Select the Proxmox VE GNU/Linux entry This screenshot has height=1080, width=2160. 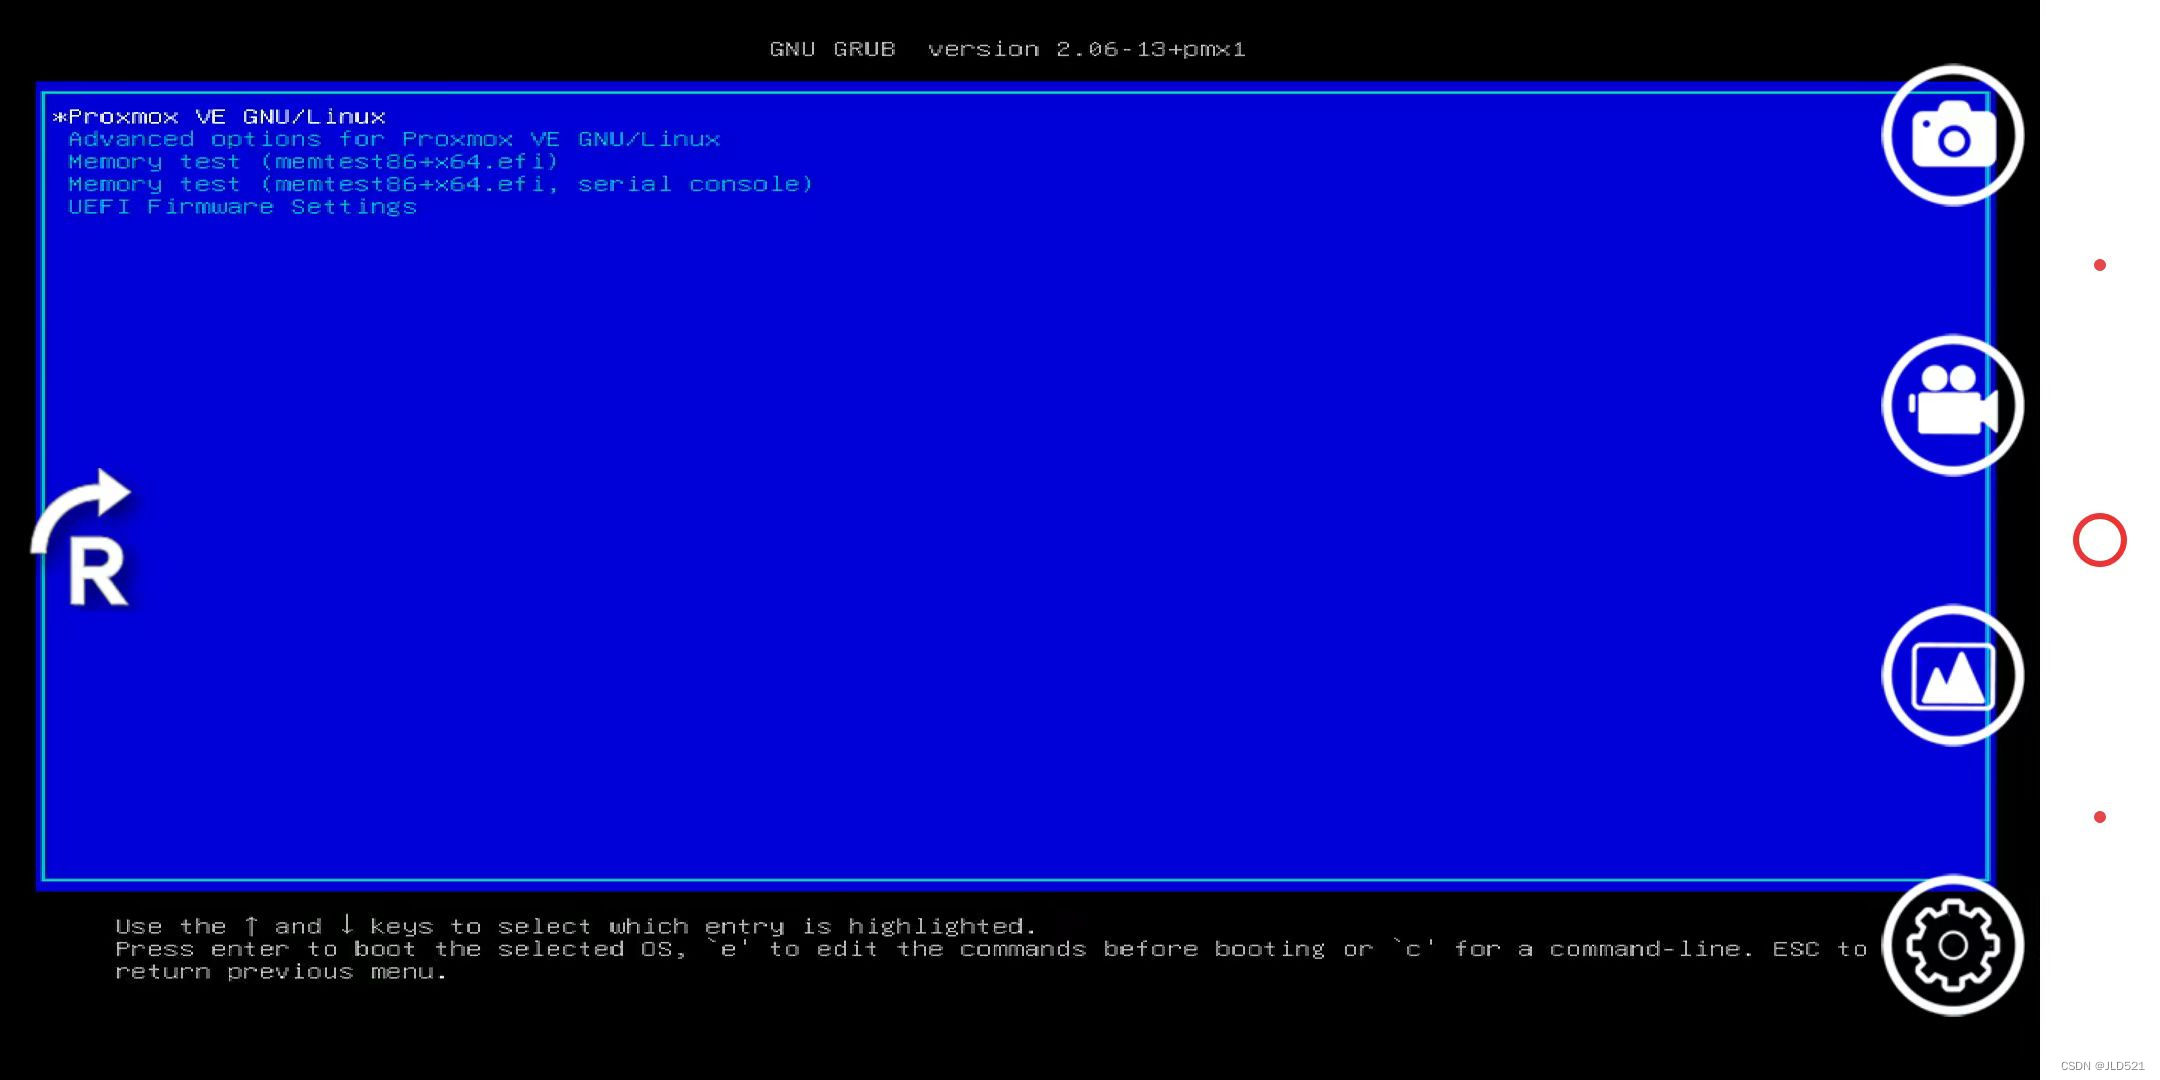click(219, 117)
